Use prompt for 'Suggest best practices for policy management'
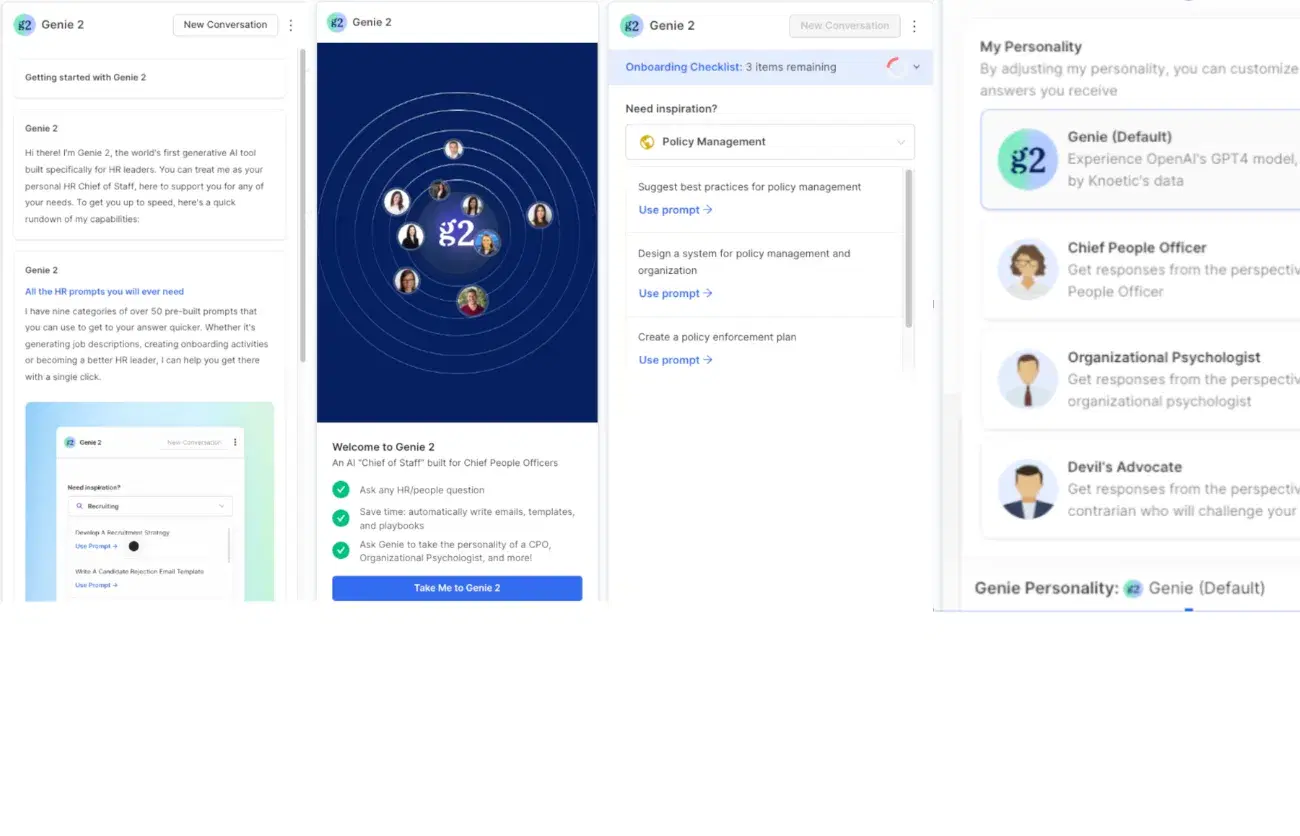Screen dimensions: 1300x836 pos(675,210)
